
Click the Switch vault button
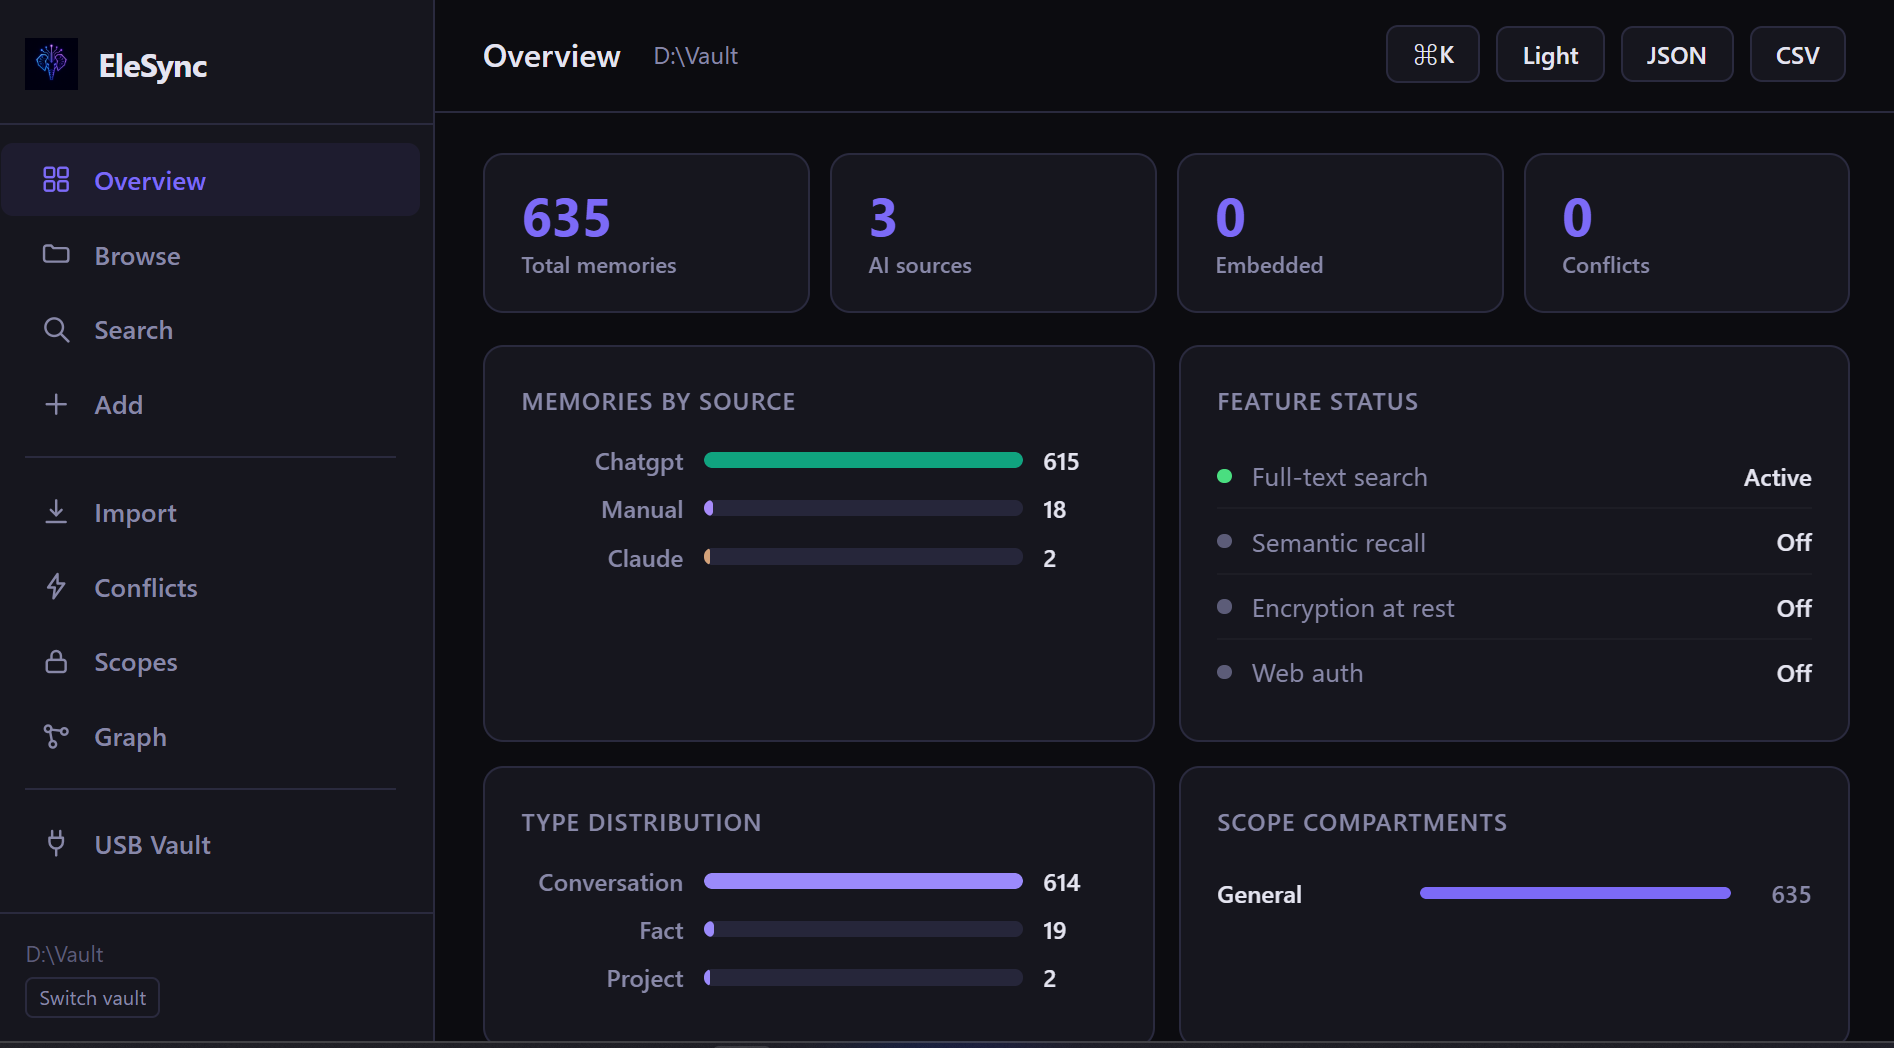pyautogui.click(x=92, y=998)
